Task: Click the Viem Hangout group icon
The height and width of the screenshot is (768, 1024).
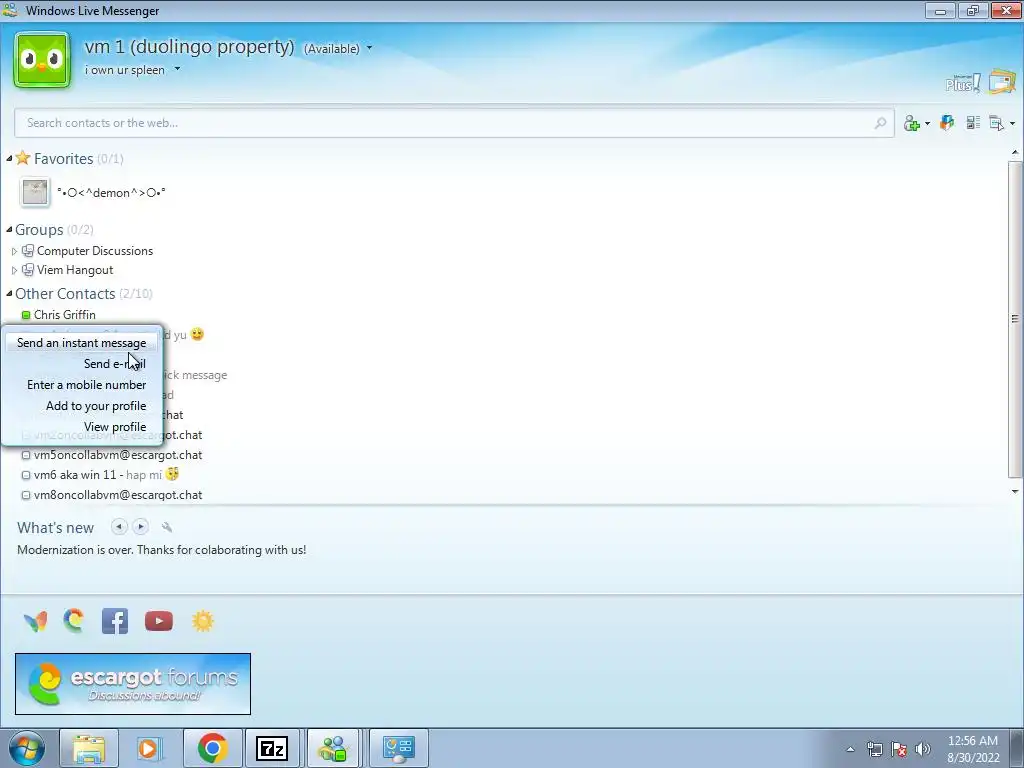Action: click(27, 270)
